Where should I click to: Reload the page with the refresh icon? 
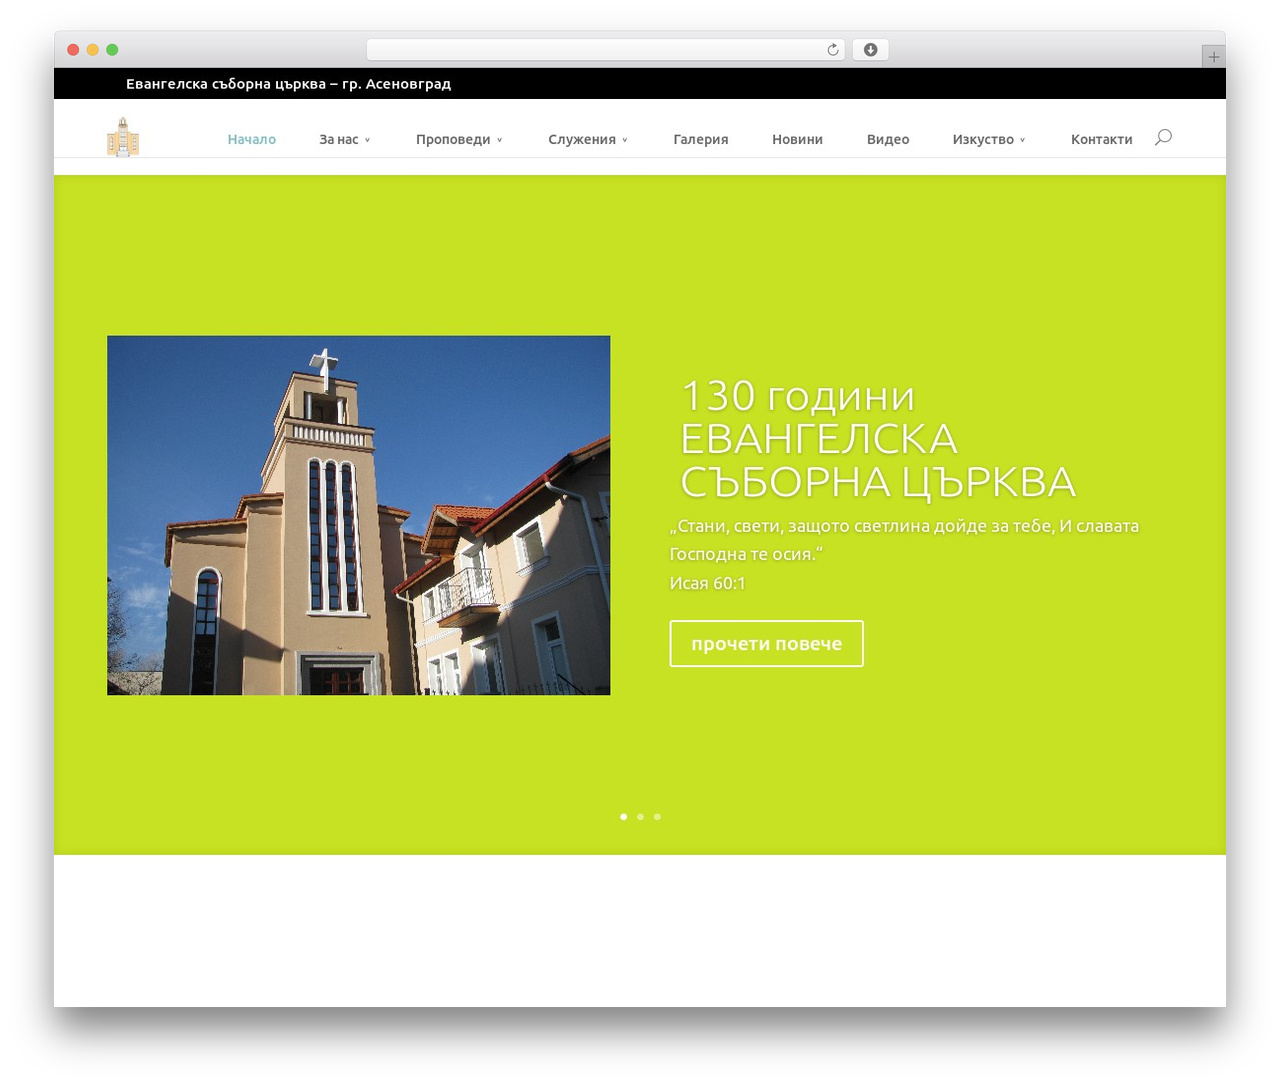coord(833,50)
